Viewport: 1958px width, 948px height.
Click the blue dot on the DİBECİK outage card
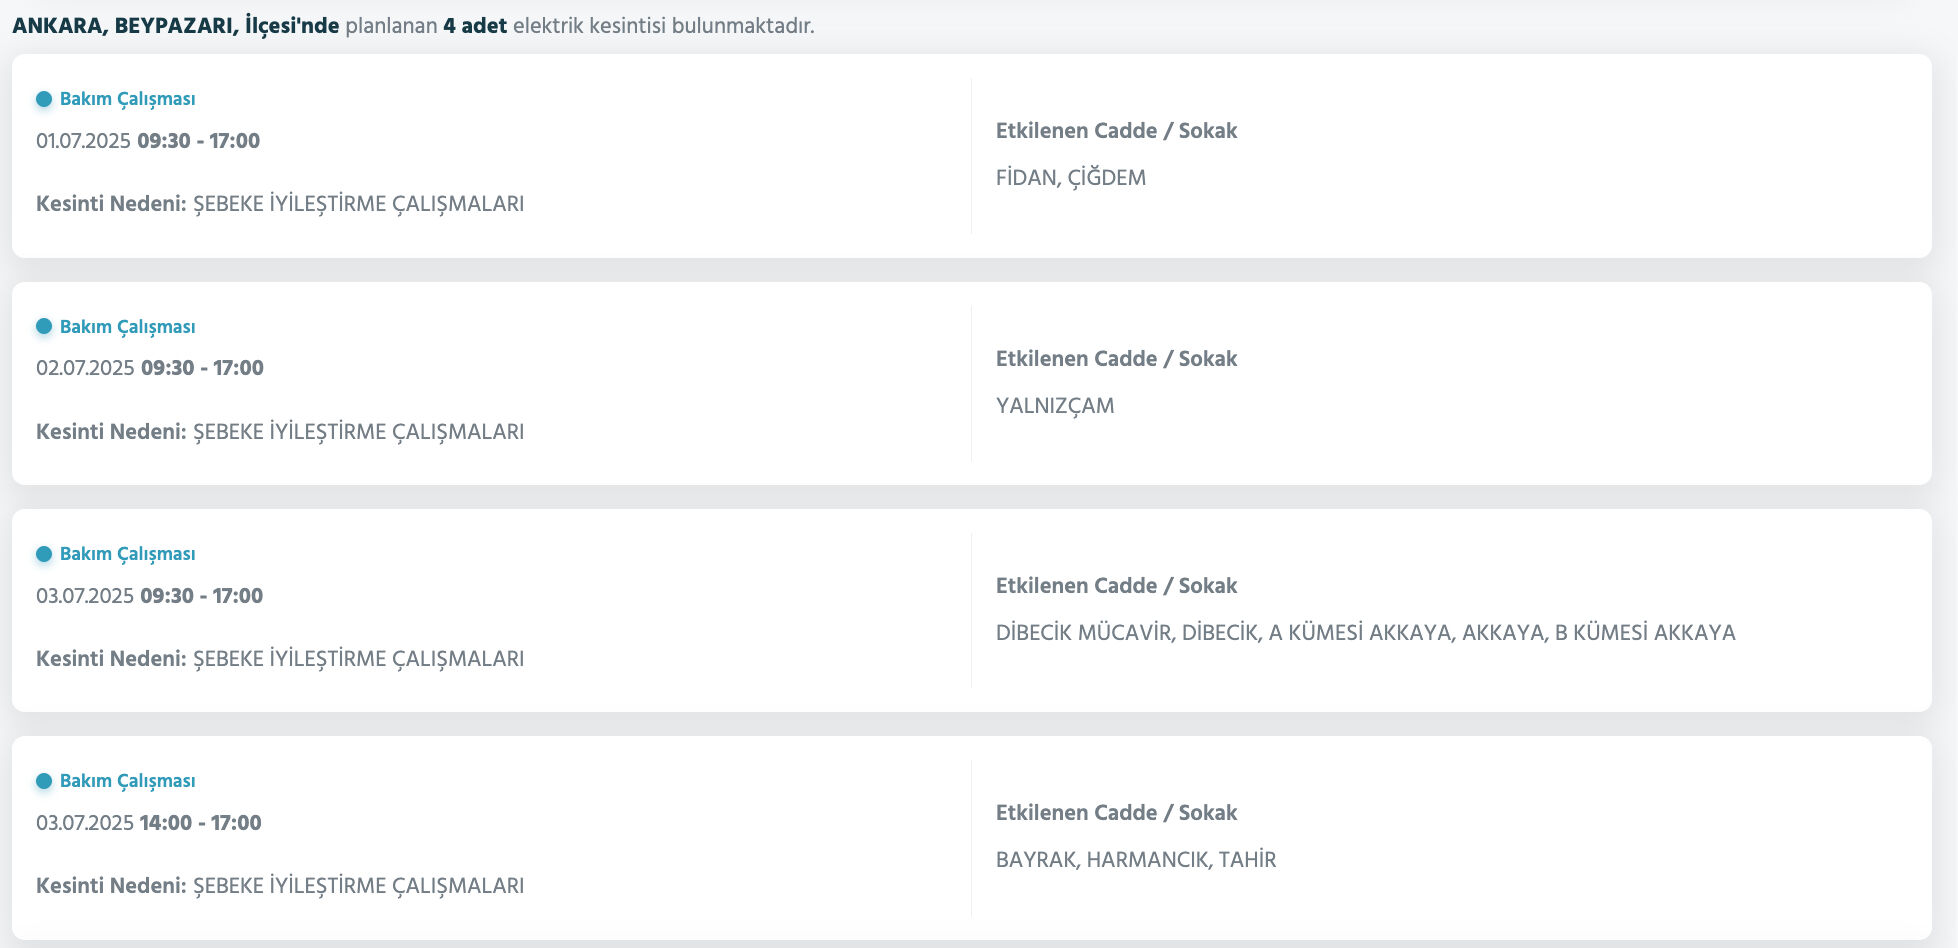click(x=44, y=554)
